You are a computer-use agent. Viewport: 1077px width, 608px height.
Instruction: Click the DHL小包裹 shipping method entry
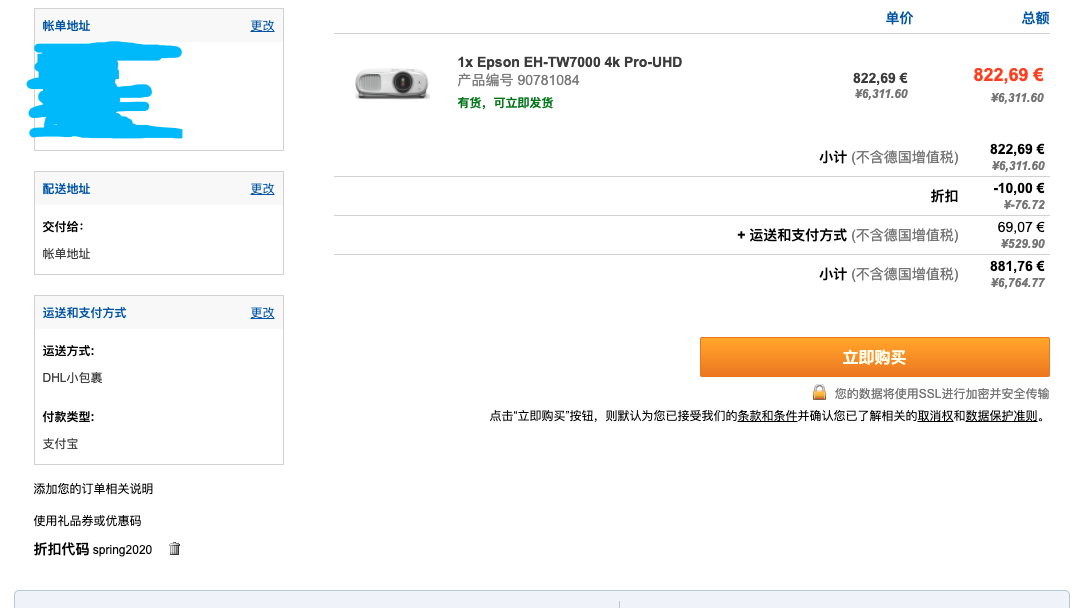(x=72, y=377)
